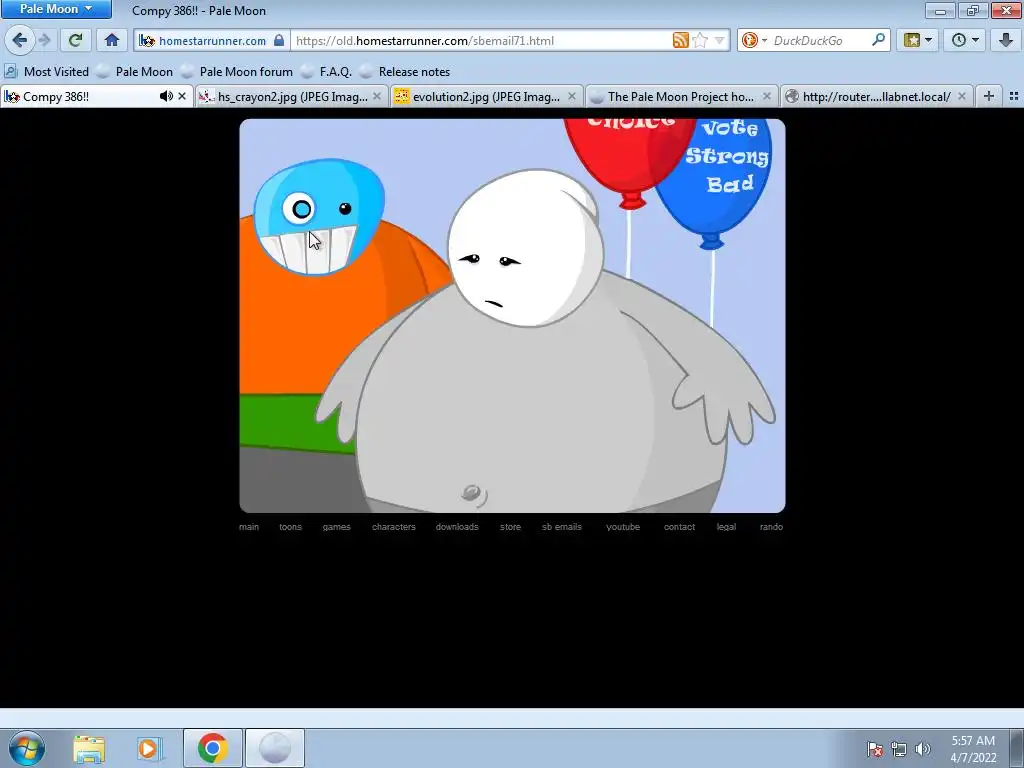Open the 'main' site navigation link
Viewport: 1024px width, 768px height.
249,526
